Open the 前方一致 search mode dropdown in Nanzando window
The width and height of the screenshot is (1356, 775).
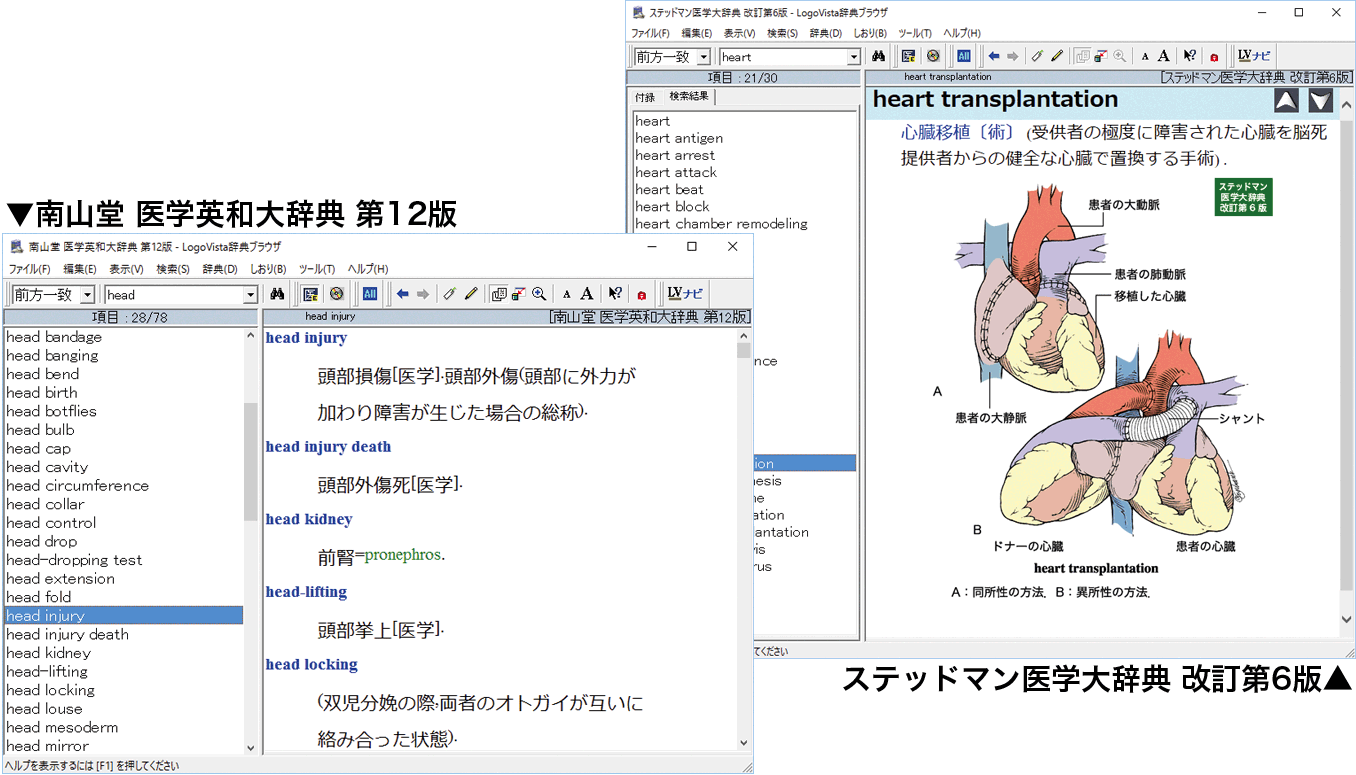(87, 295)
